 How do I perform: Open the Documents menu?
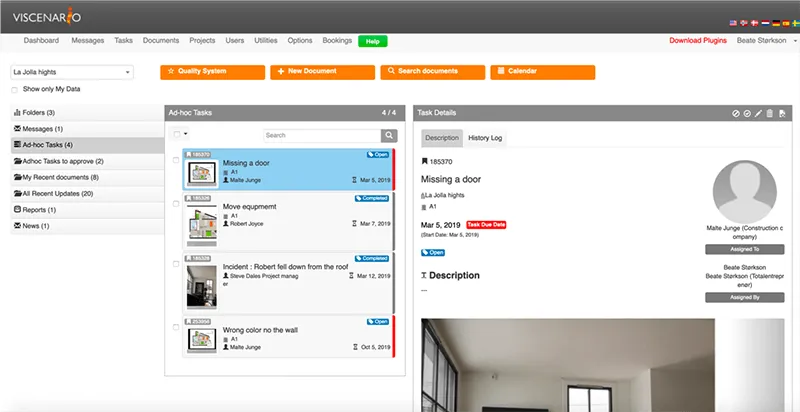[x=161, y=40]
